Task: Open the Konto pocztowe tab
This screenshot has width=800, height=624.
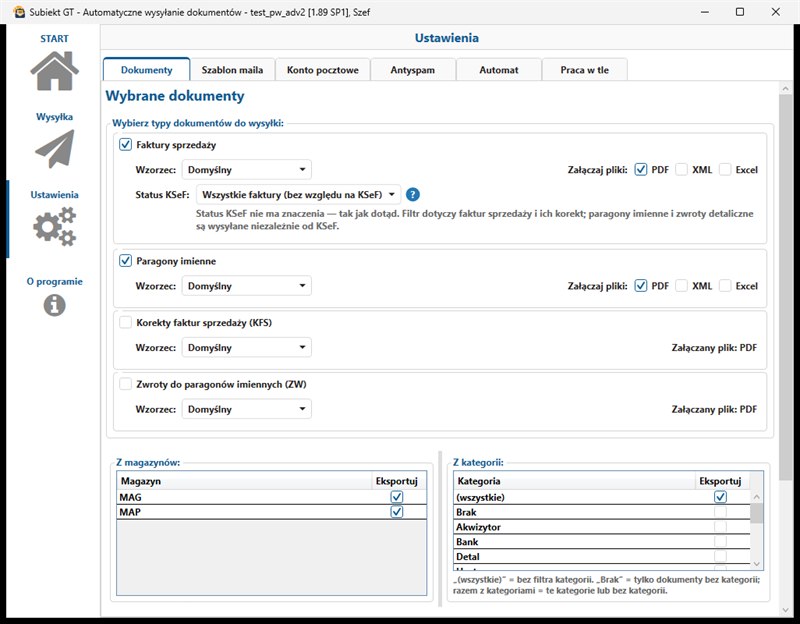Action: point(322,69)
